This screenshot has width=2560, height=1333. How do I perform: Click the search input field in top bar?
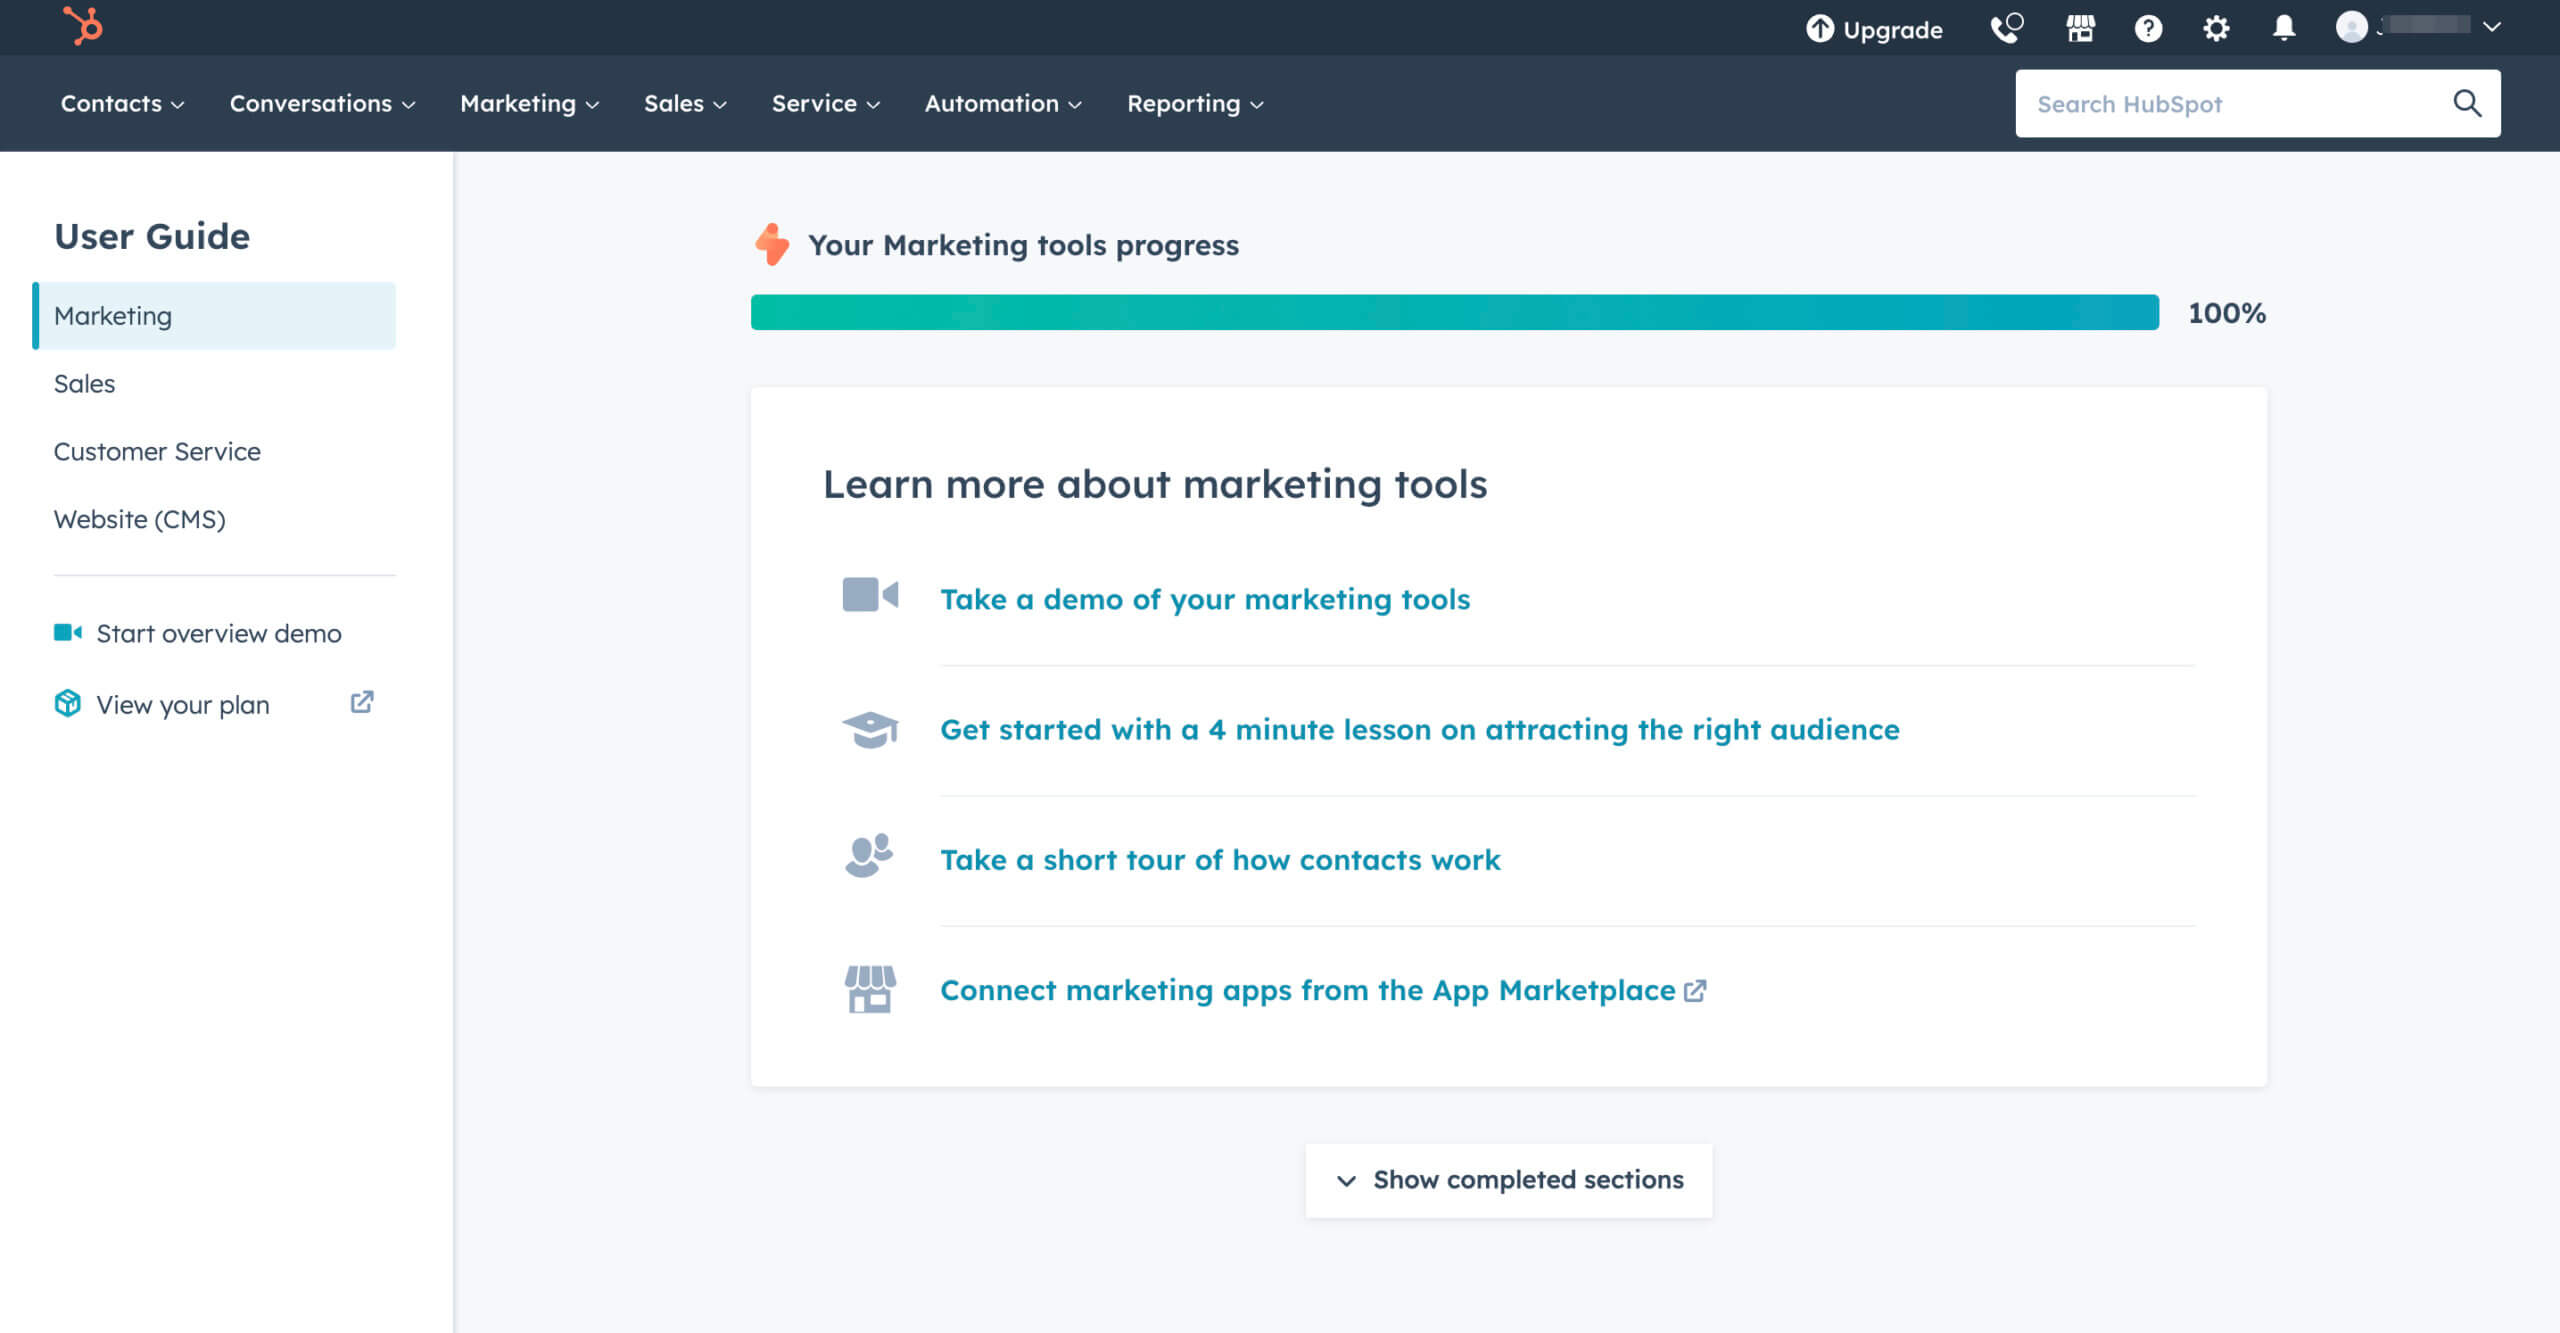(x=2237, y=103)
